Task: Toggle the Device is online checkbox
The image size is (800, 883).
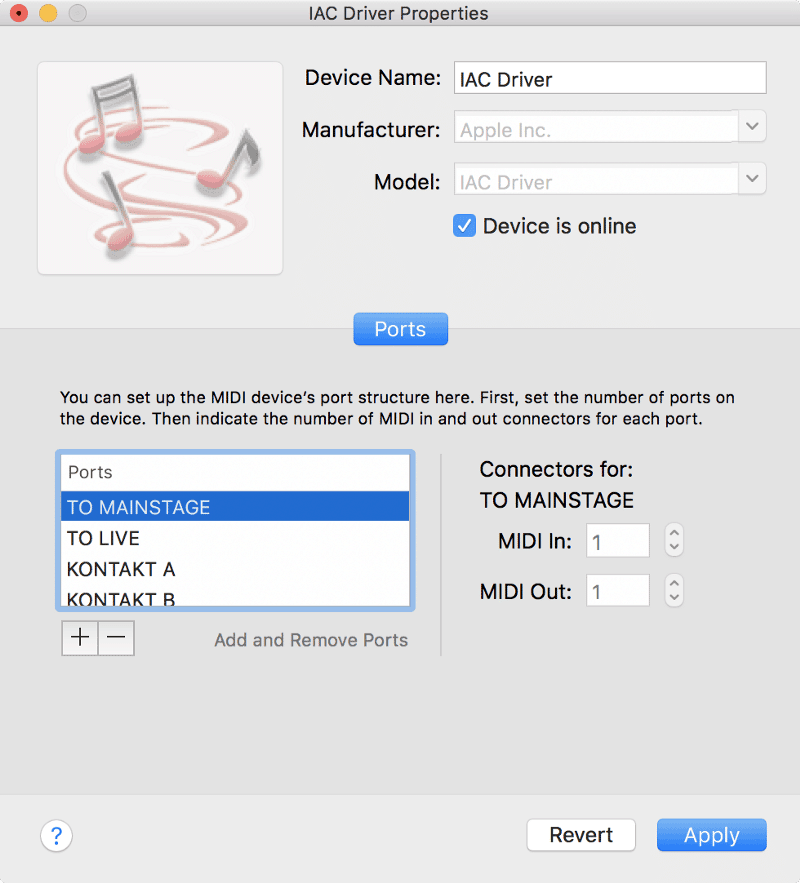Action: pos(464,226)
